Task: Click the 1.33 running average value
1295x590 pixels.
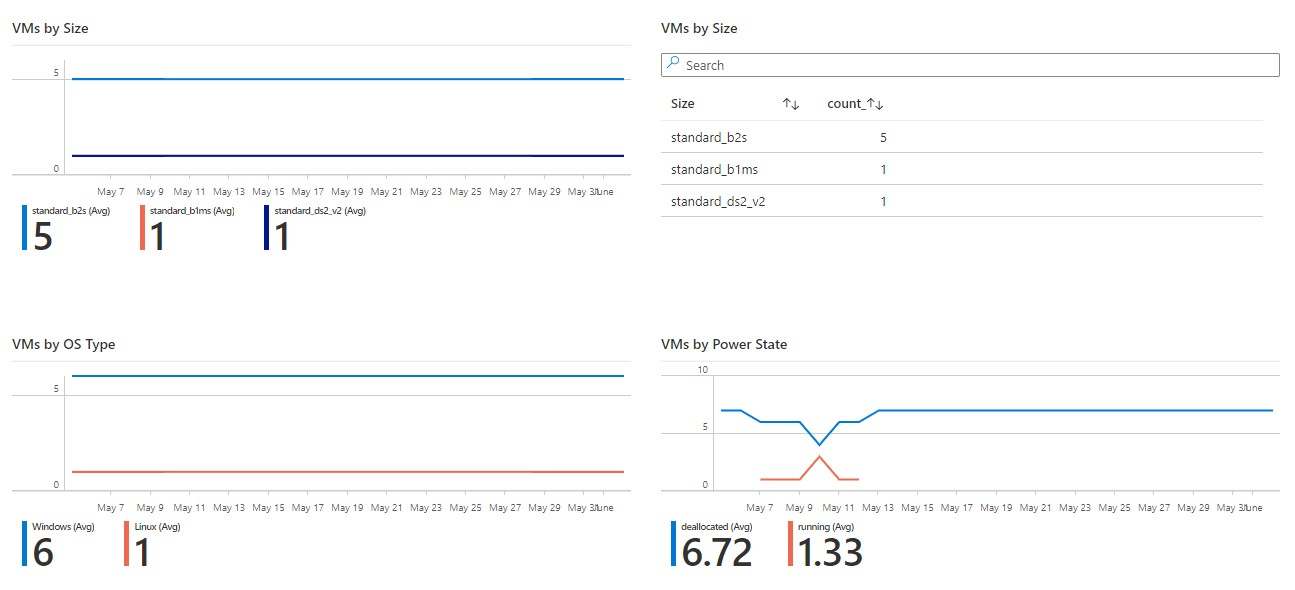Action: coord(830,552)
